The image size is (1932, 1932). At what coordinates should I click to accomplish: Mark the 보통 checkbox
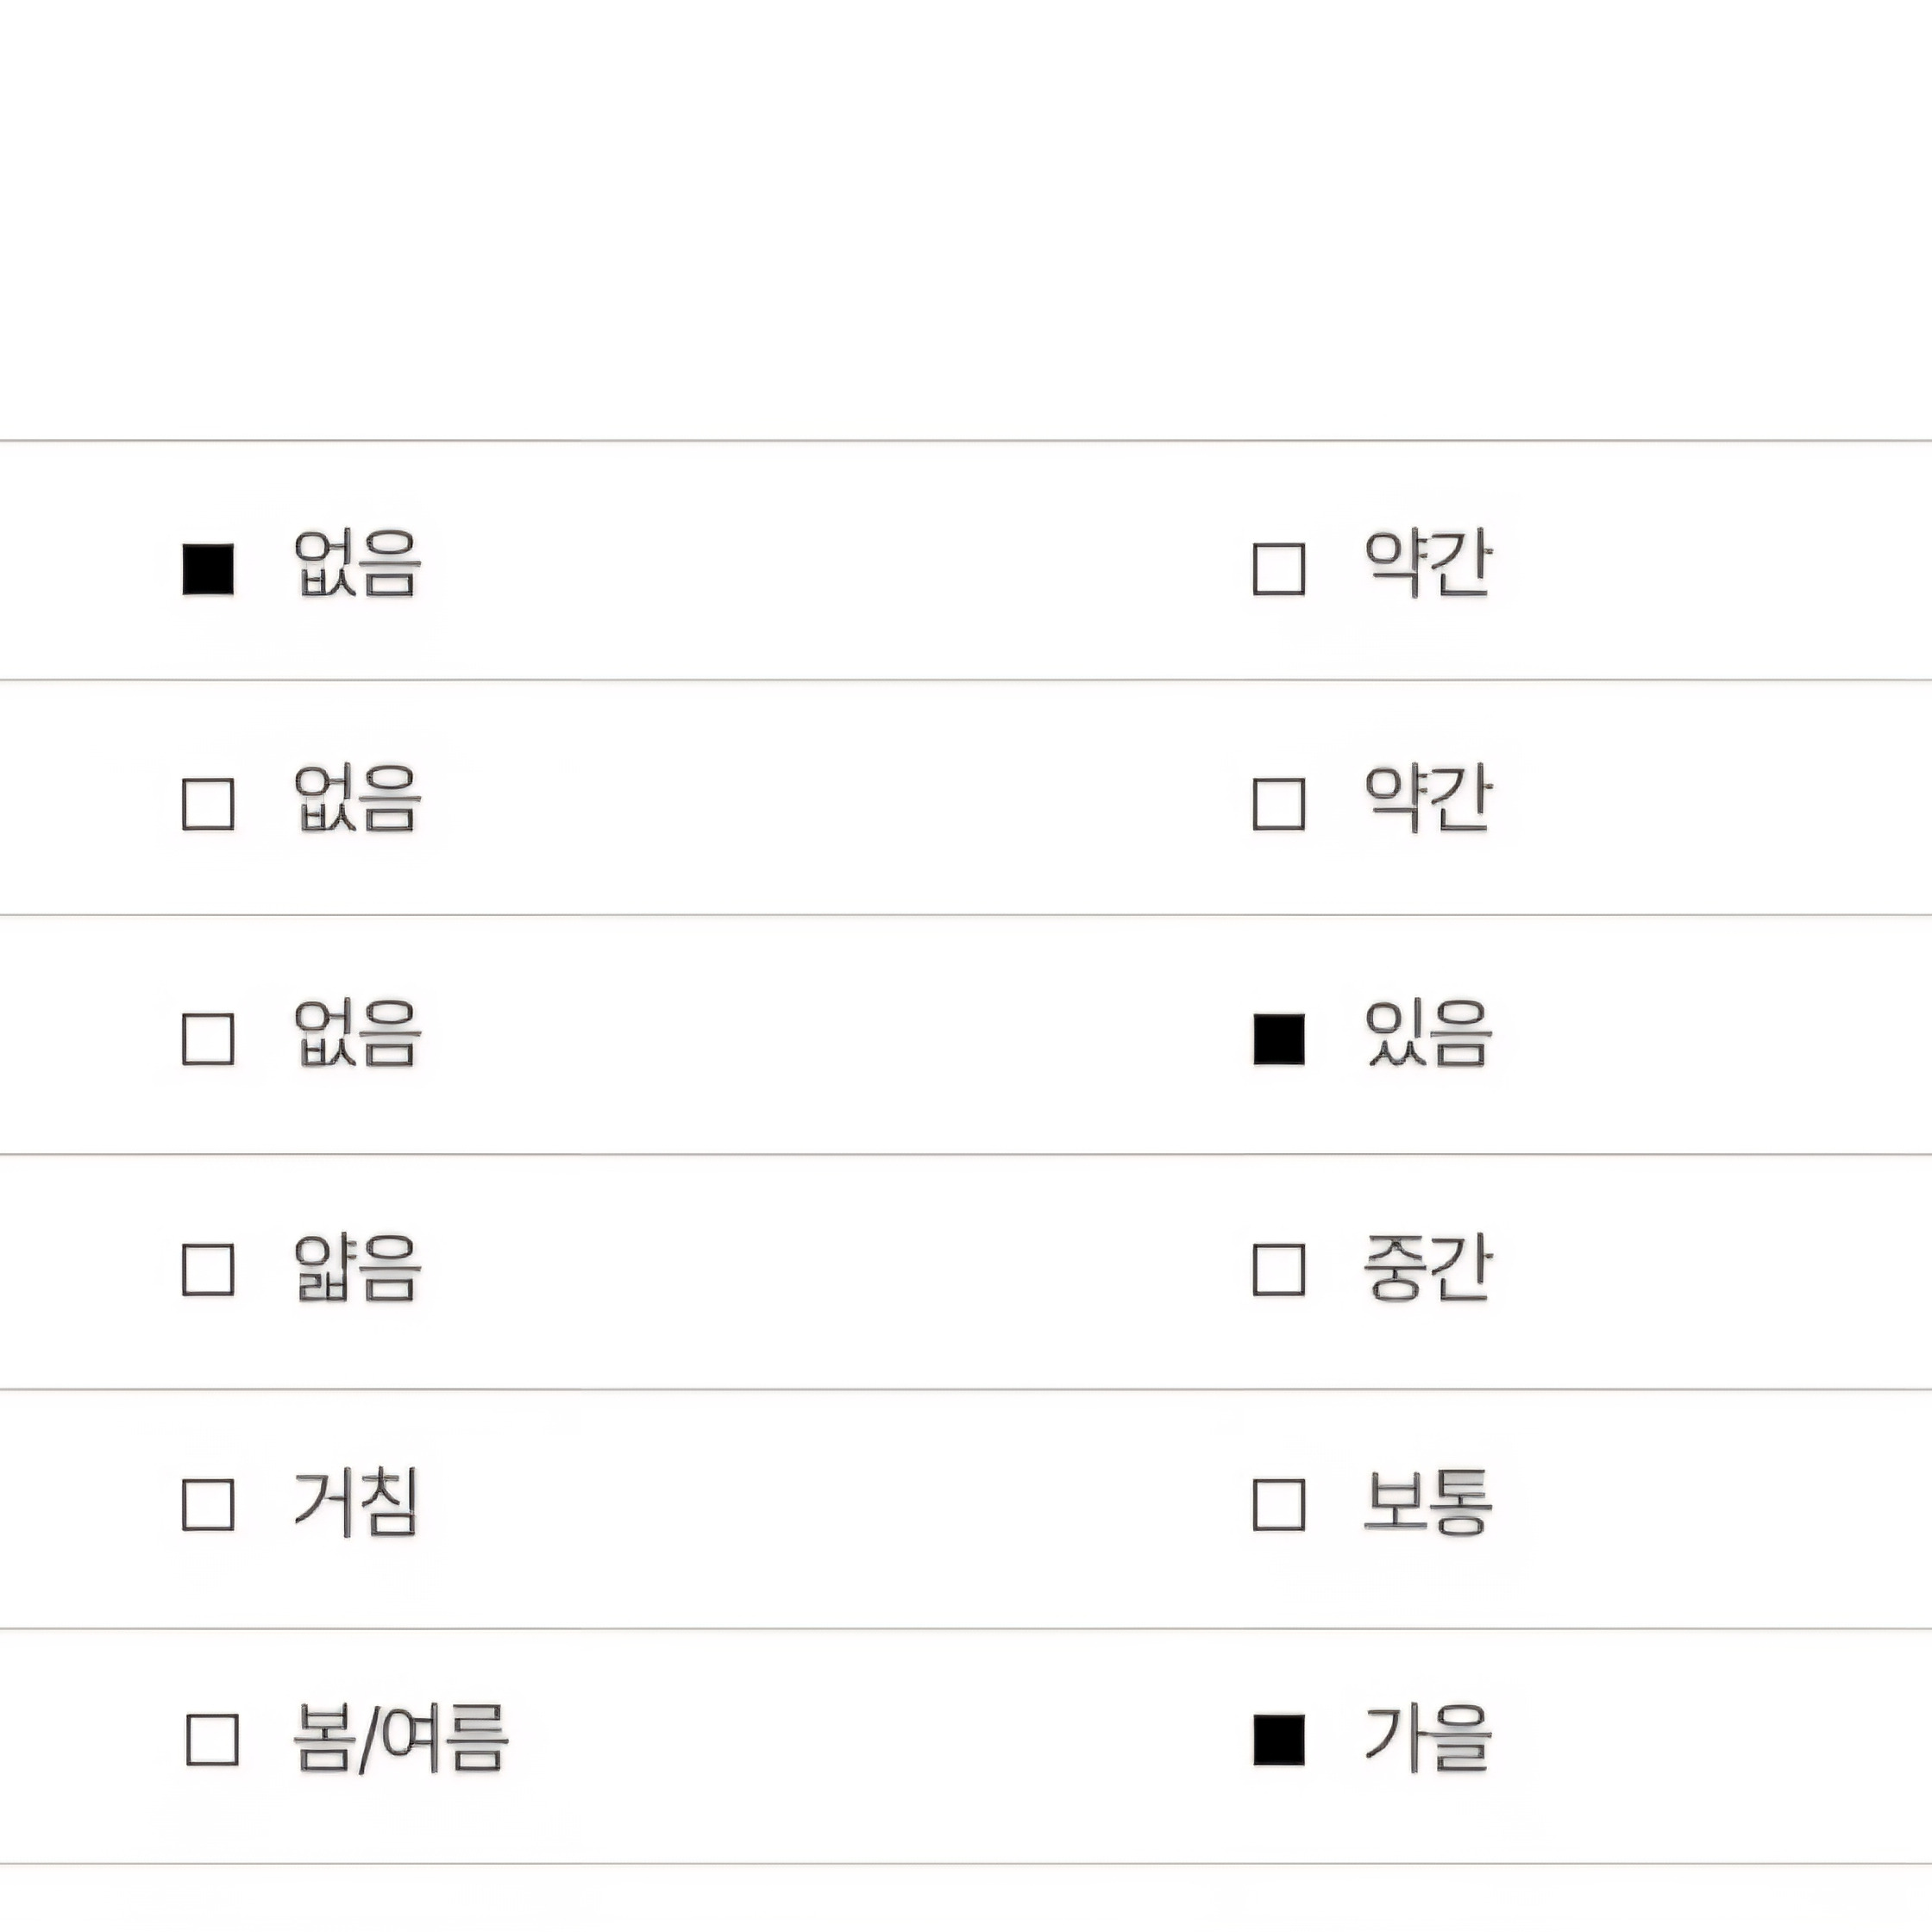(1279, 1505)
